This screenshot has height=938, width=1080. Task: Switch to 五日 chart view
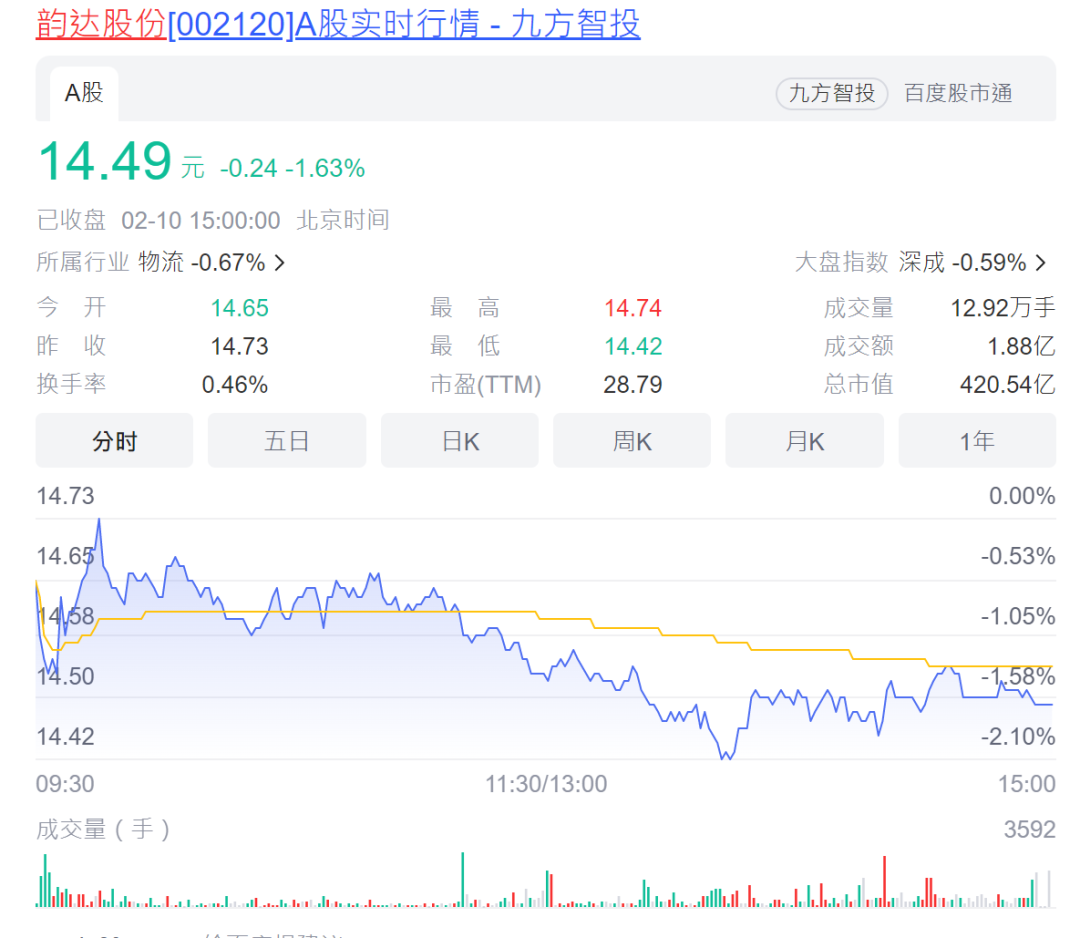click(x=286, y=441)
